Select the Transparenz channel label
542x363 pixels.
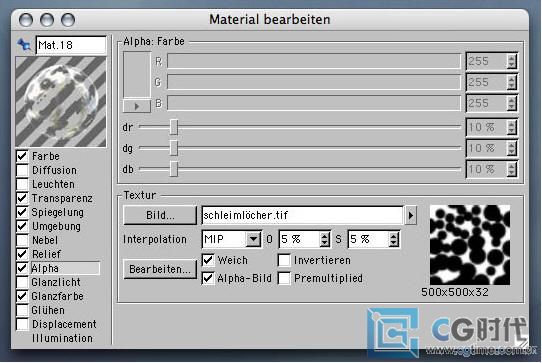[x=62, y=198]
